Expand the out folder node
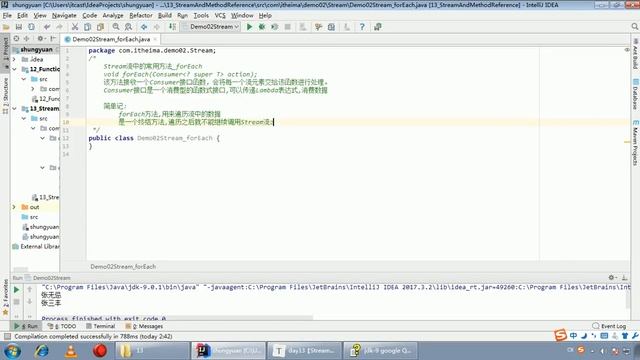 [x=15, y=207]
